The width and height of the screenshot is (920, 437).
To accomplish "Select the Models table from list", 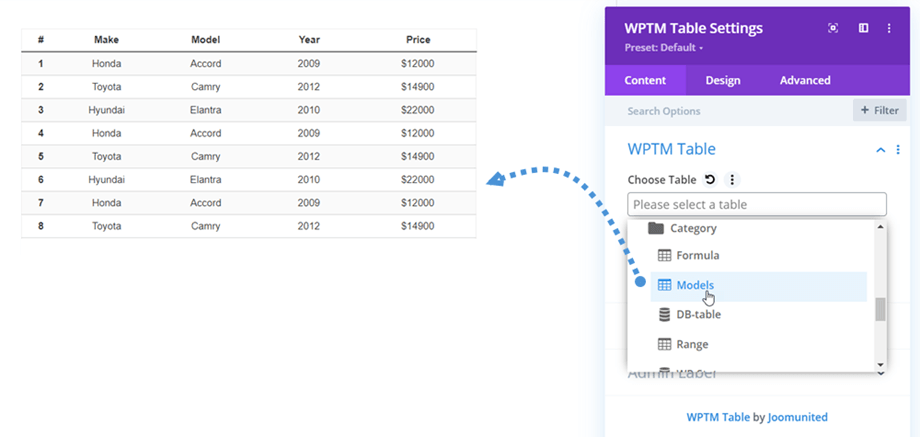I will 695,286.
